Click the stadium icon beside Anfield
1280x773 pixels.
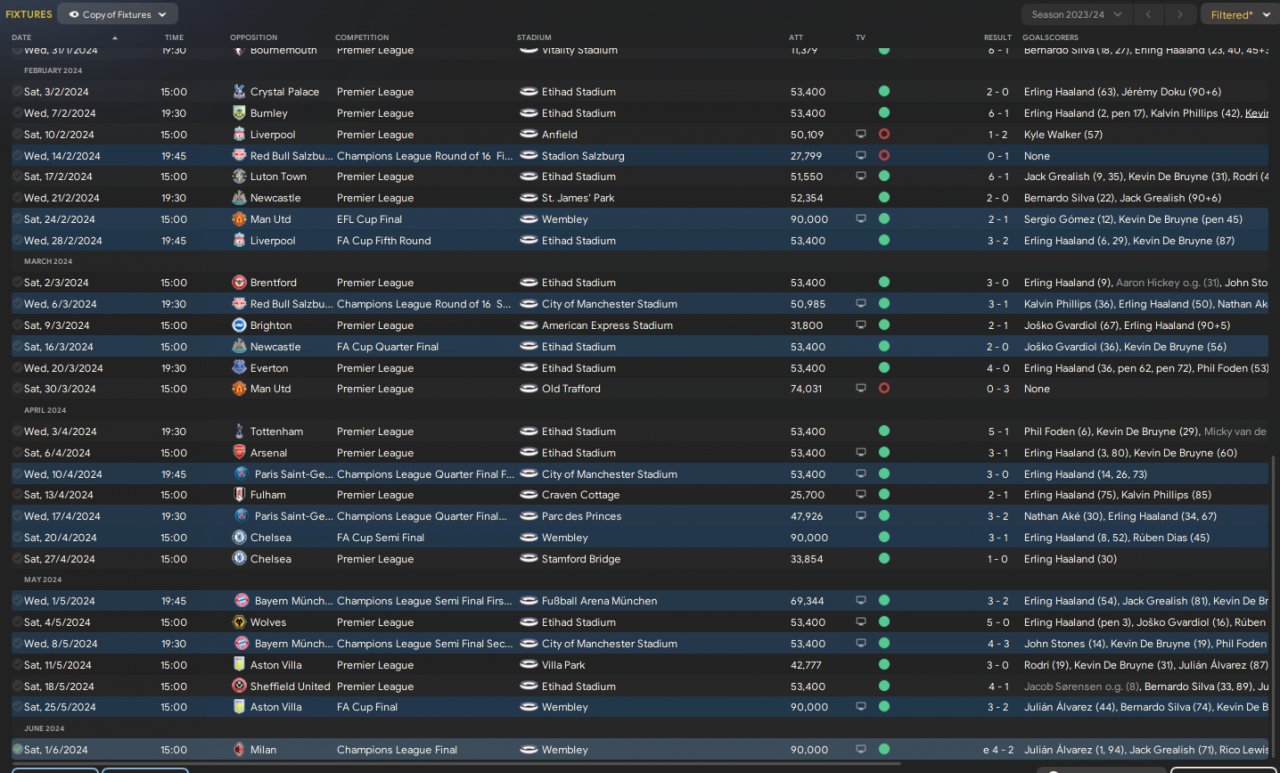click(x=529, y=135)
